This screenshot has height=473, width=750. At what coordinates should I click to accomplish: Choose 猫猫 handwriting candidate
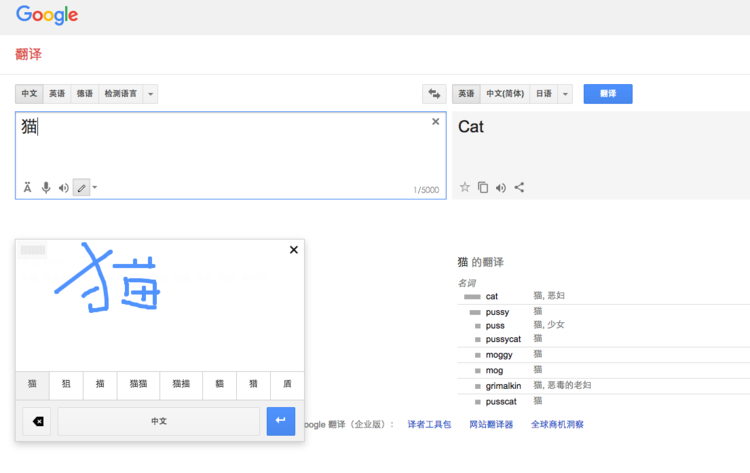coord(138,384)
